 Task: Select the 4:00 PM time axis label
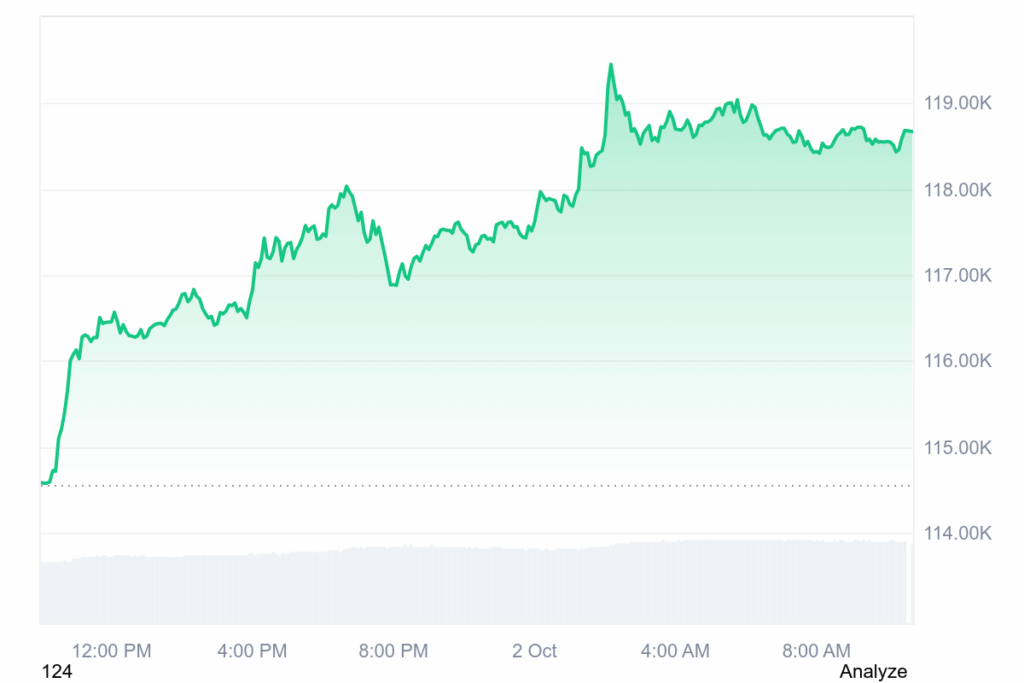point(252,651)
